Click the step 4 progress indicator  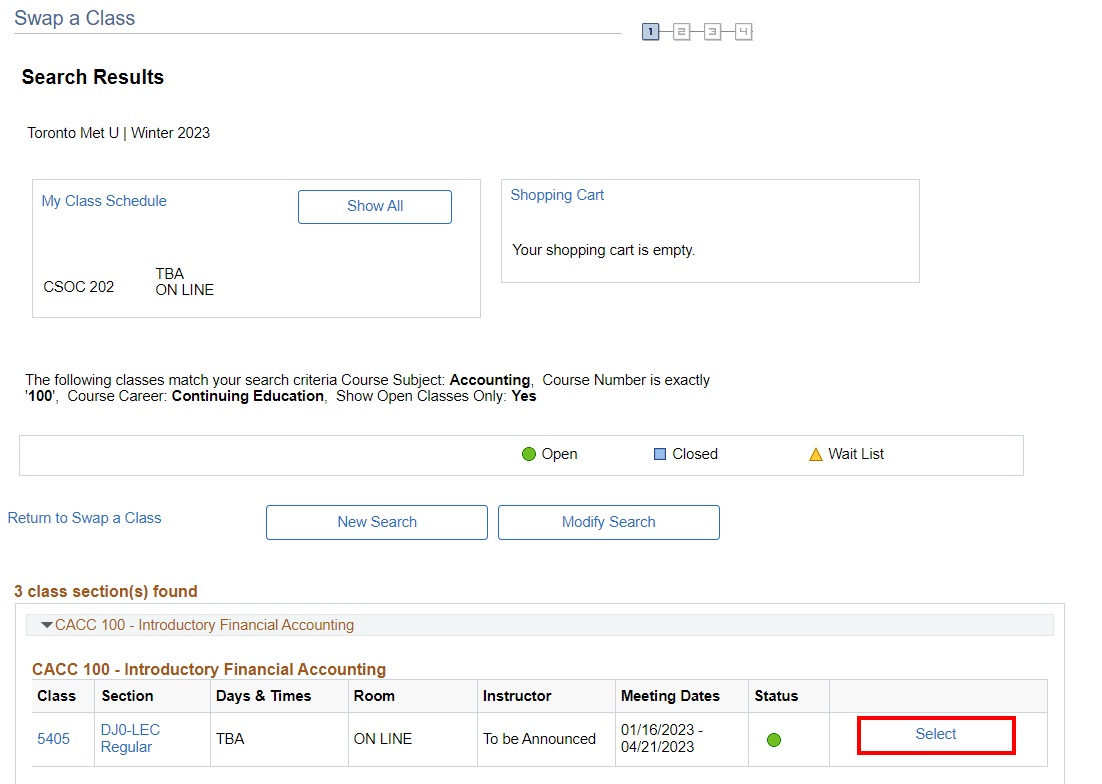click(743, 32)
